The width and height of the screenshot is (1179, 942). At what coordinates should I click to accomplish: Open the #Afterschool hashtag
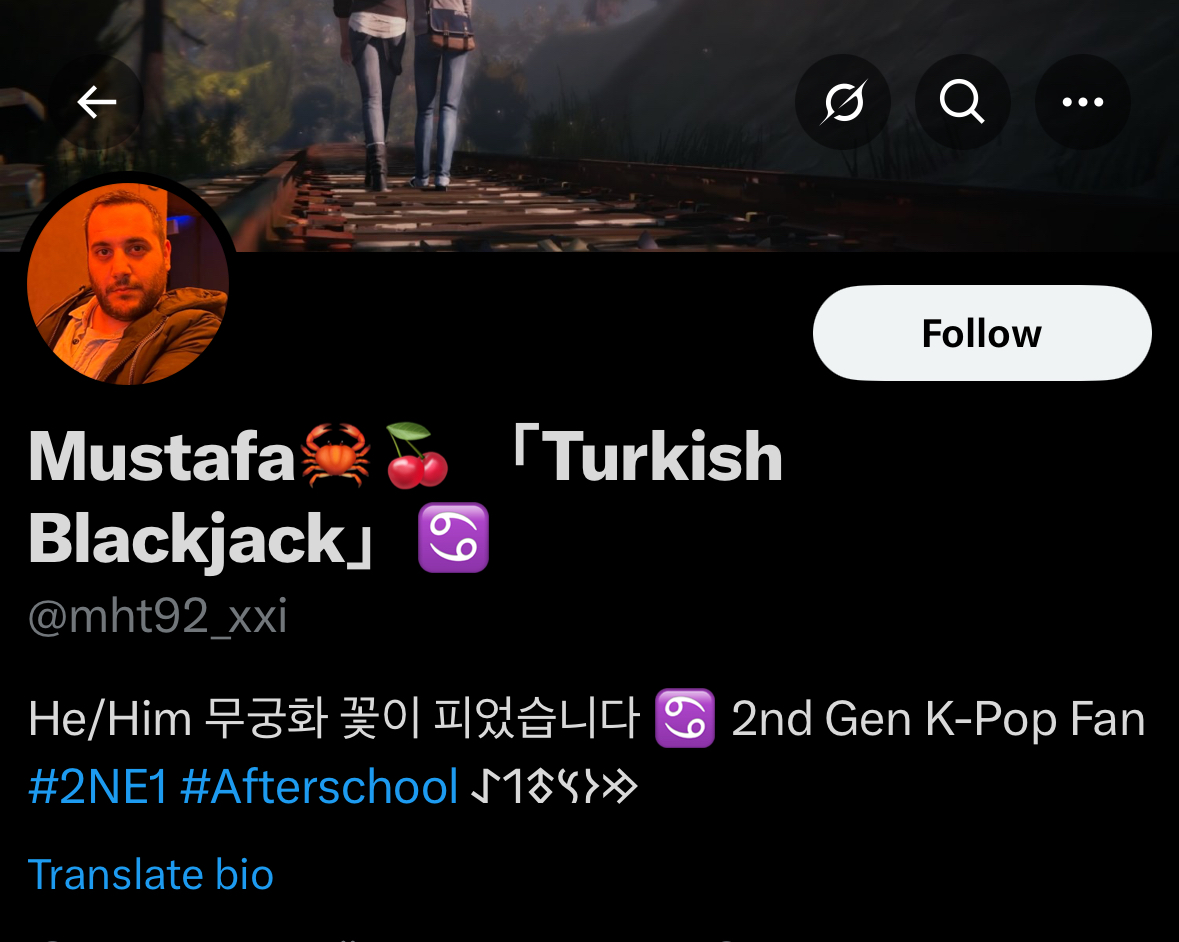click(320, 787)
